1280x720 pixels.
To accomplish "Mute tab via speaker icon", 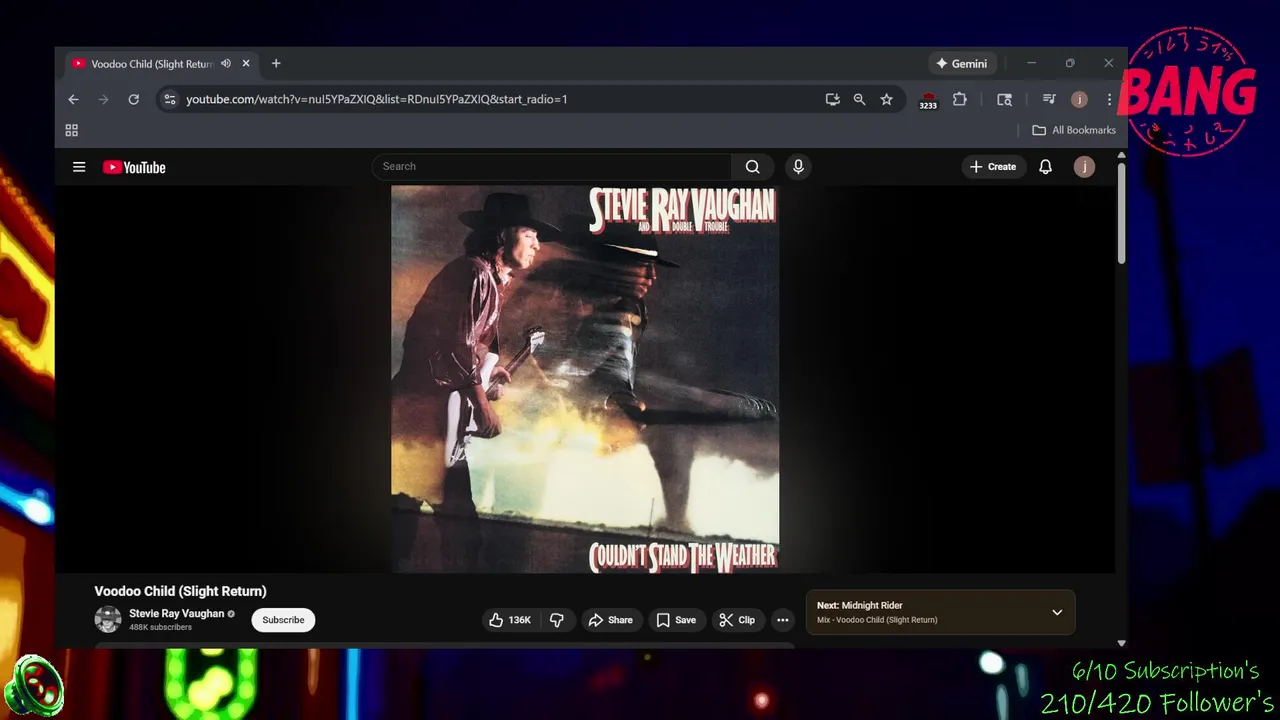I will 226,63.
